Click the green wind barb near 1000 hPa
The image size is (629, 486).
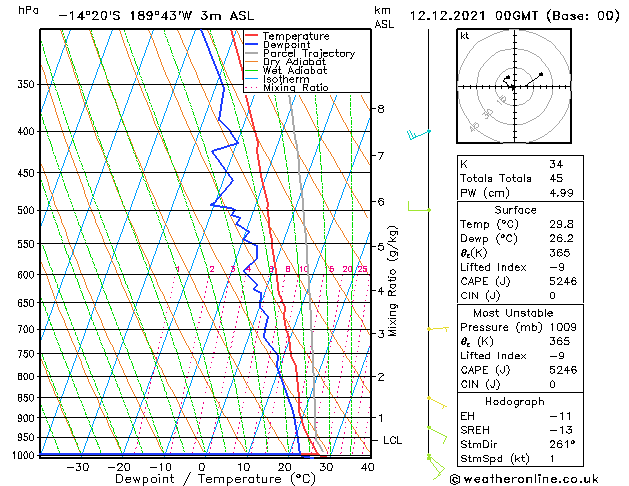[x=436, y=467]
